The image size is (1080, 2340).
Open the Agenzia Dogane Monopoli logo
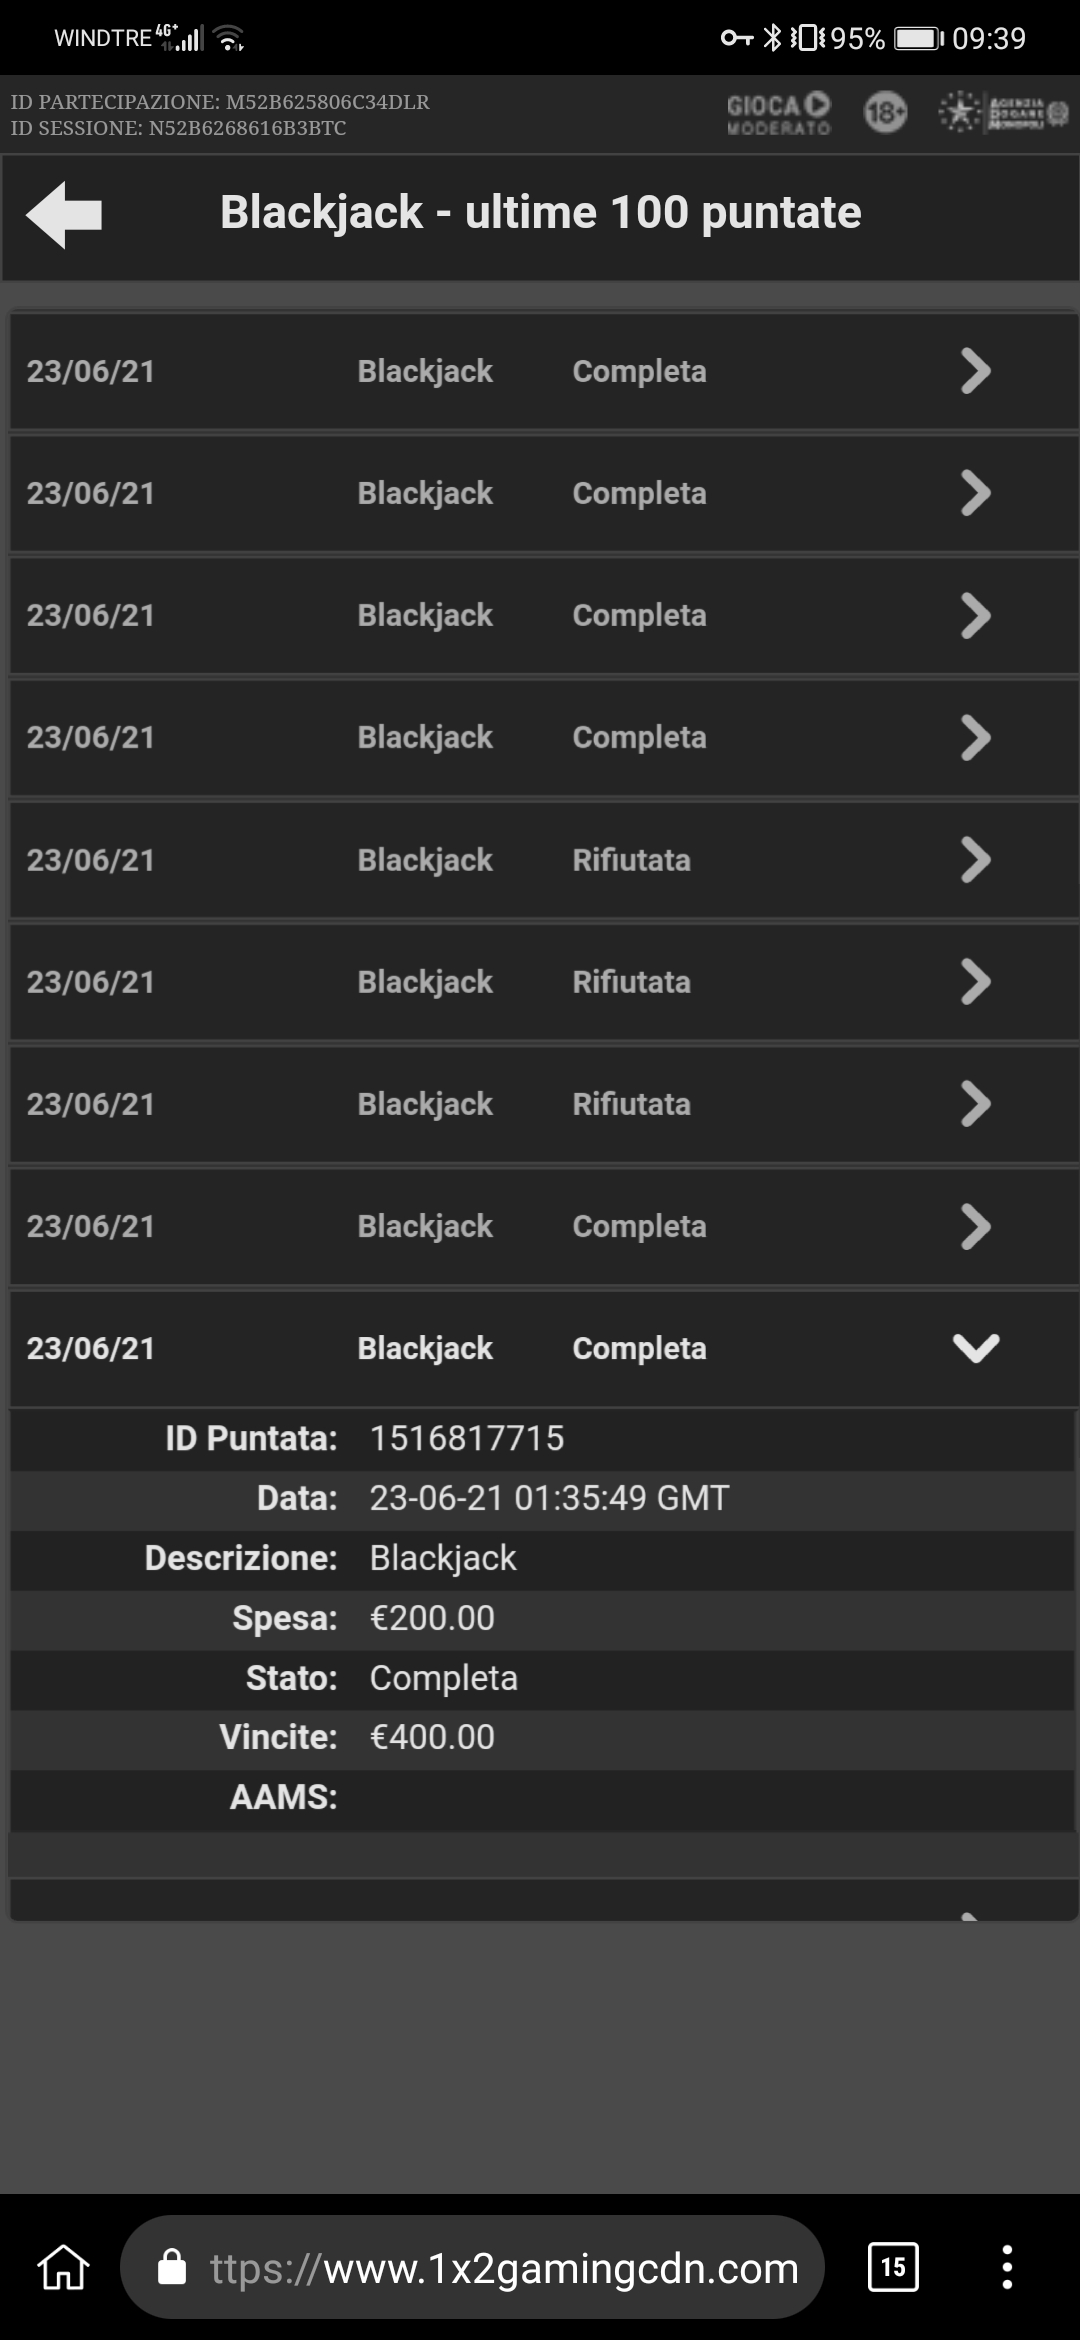pos(1003,113)
